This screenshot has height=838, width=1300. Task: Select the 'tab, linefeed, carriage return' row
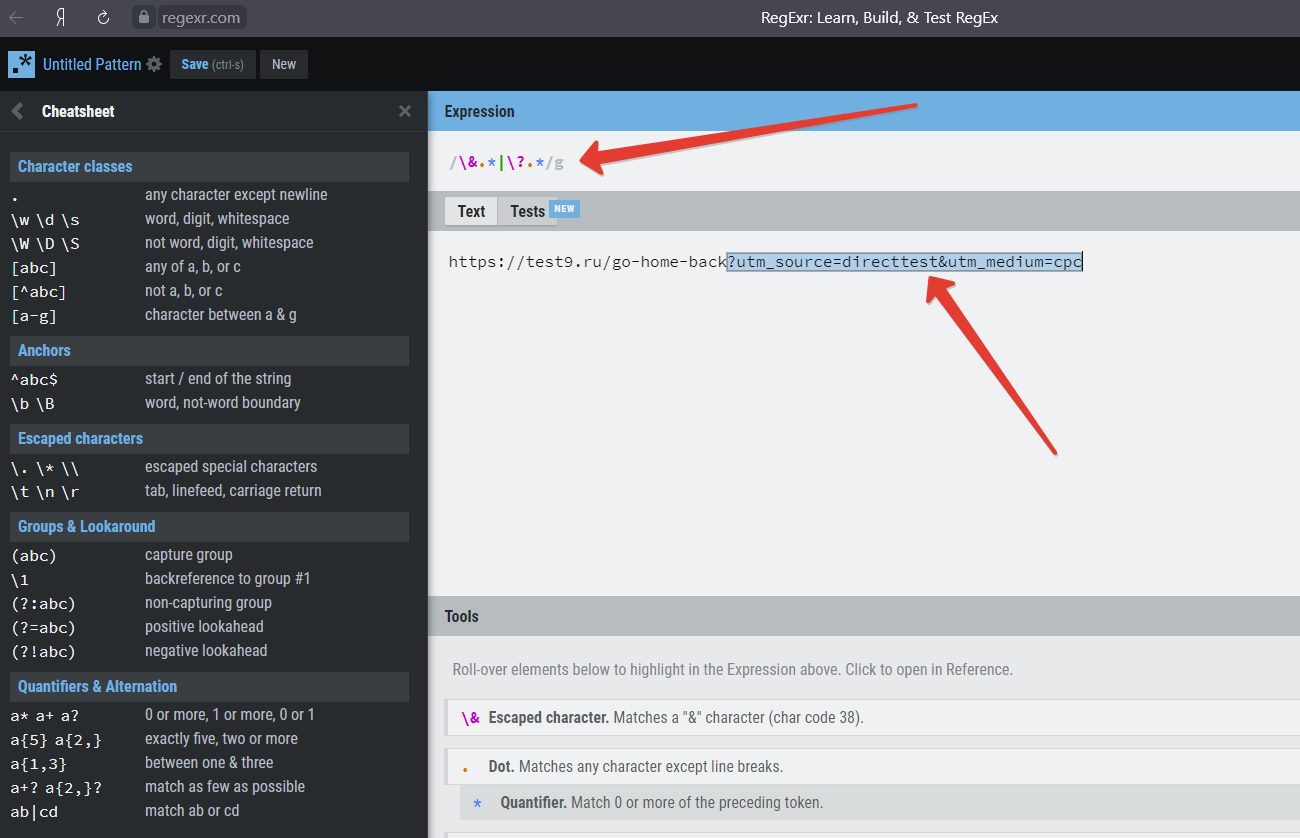tap(209, 491)
